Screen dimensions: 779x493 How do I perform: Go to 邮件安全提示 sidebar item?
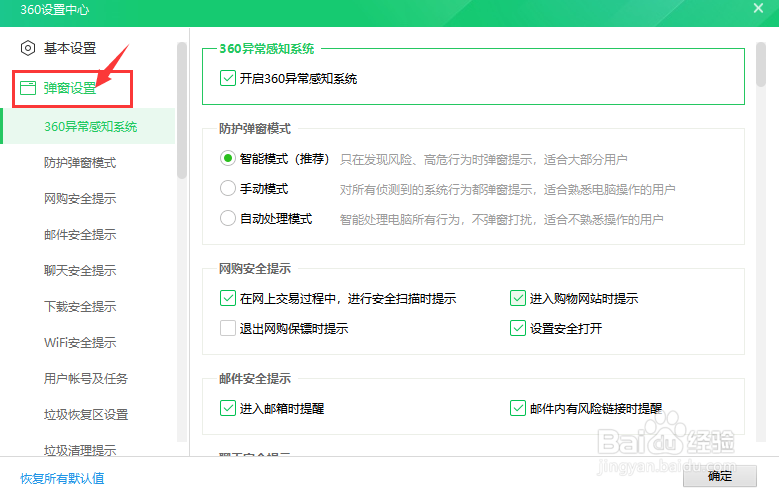click(80, 234)
